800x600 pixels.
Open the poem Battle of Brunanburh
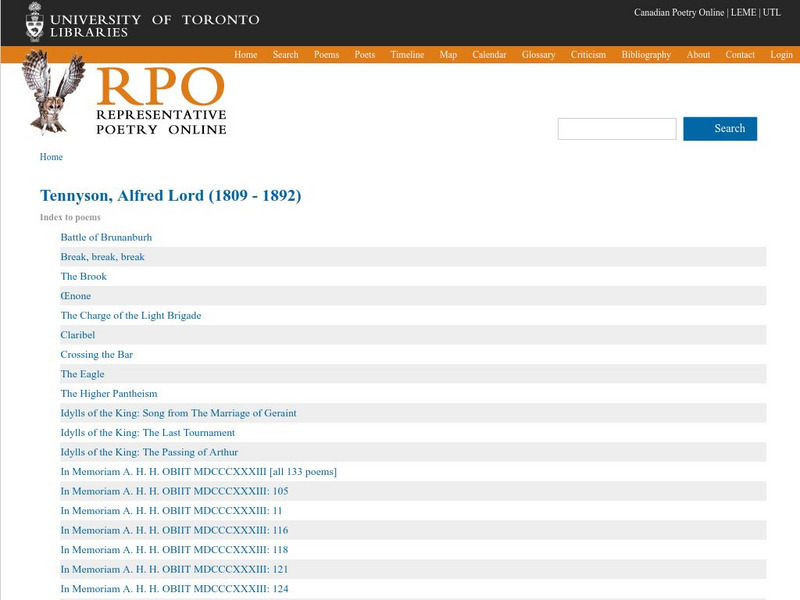click(106, 237)
